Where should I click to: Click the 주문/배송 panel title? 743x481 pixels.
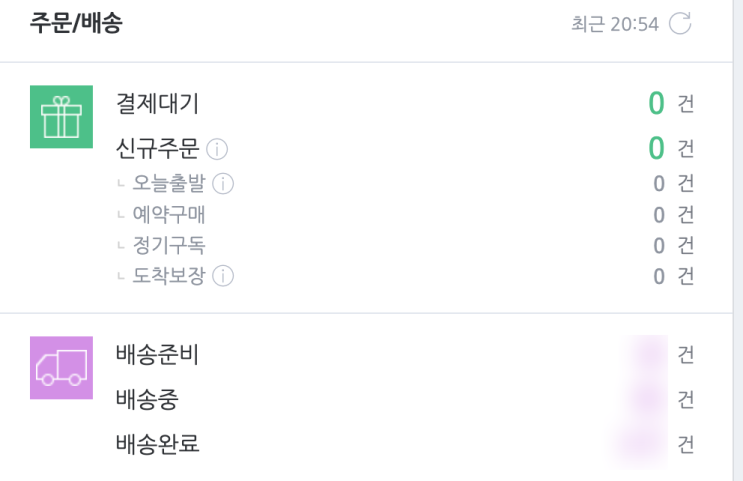point(76,24)
